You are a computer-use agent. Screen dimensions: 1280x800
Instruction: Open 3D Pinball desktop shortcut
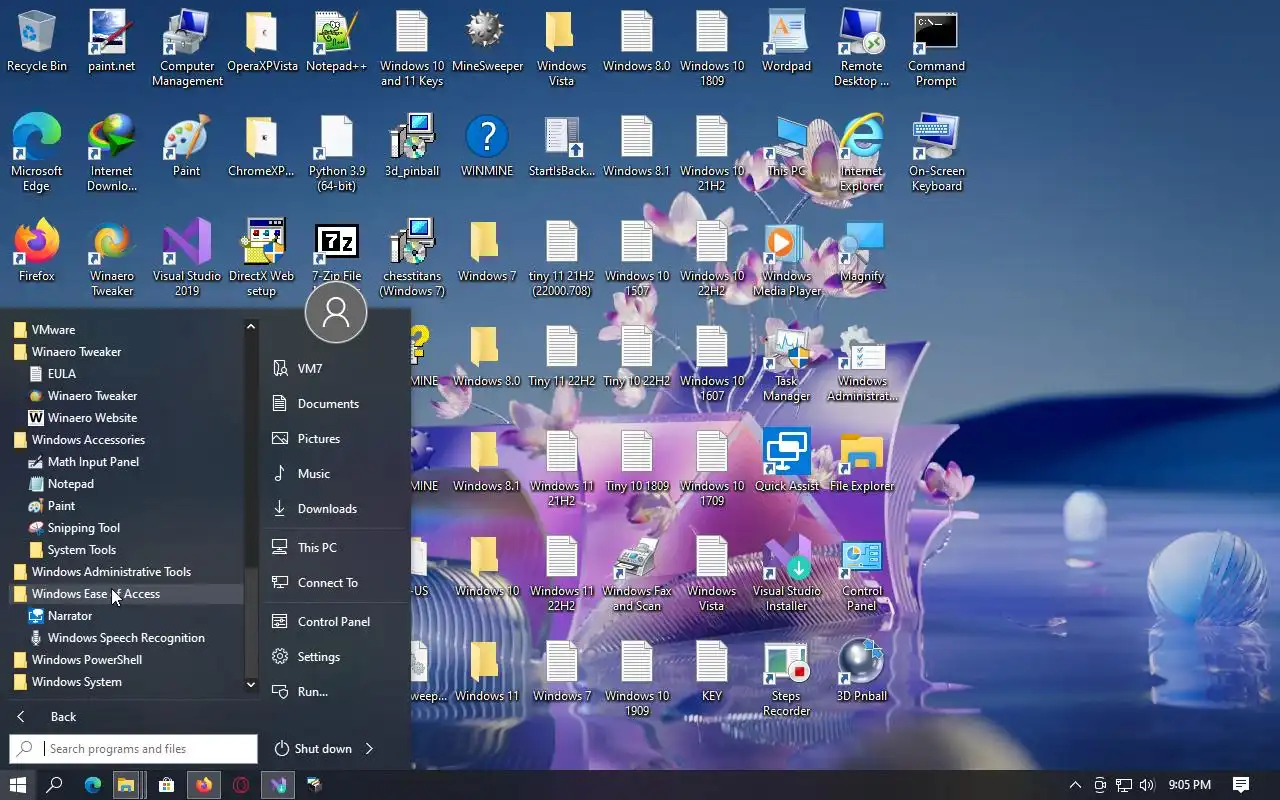coord(862,671)
